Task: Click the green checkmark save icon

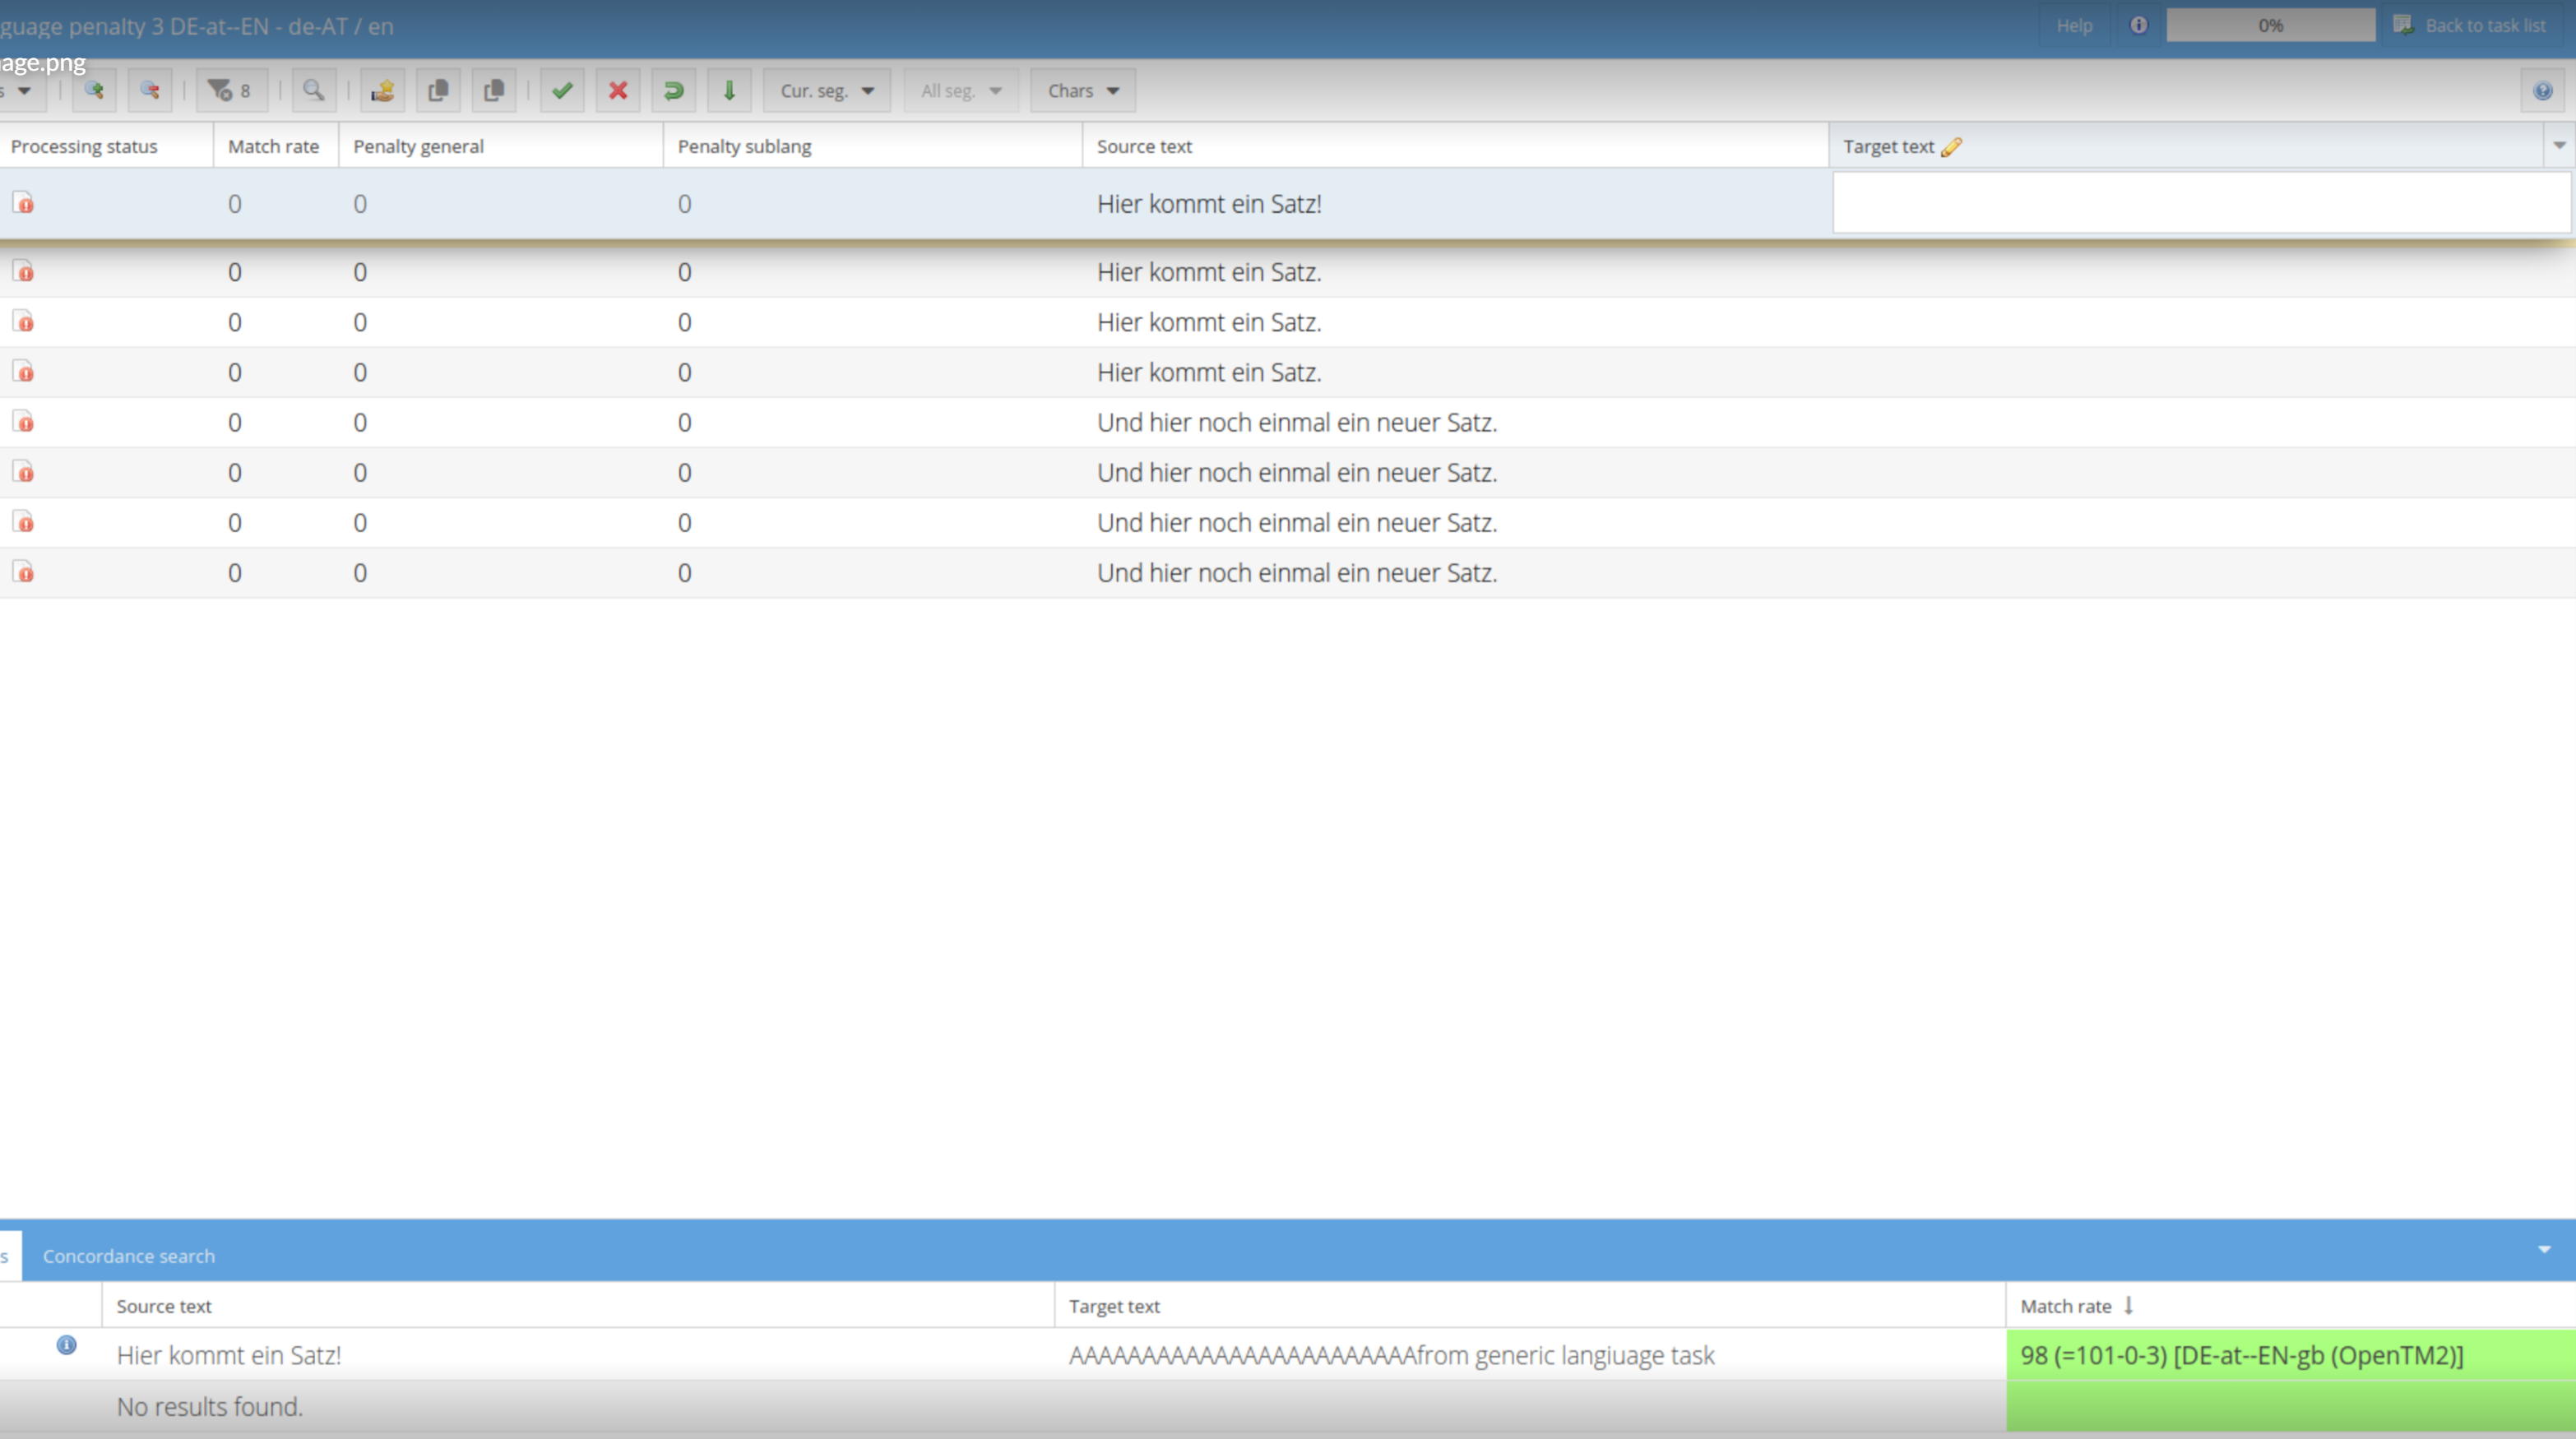Action: (562, 91)
